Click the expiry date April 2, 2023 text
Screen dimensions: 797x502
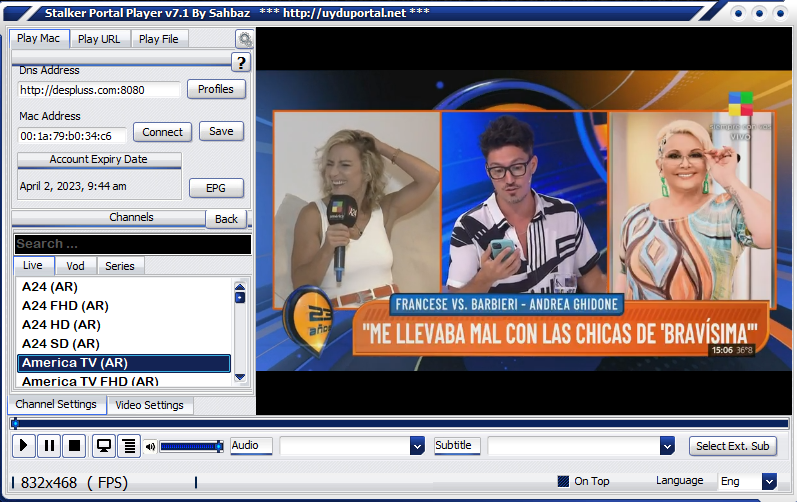(73, 186)
